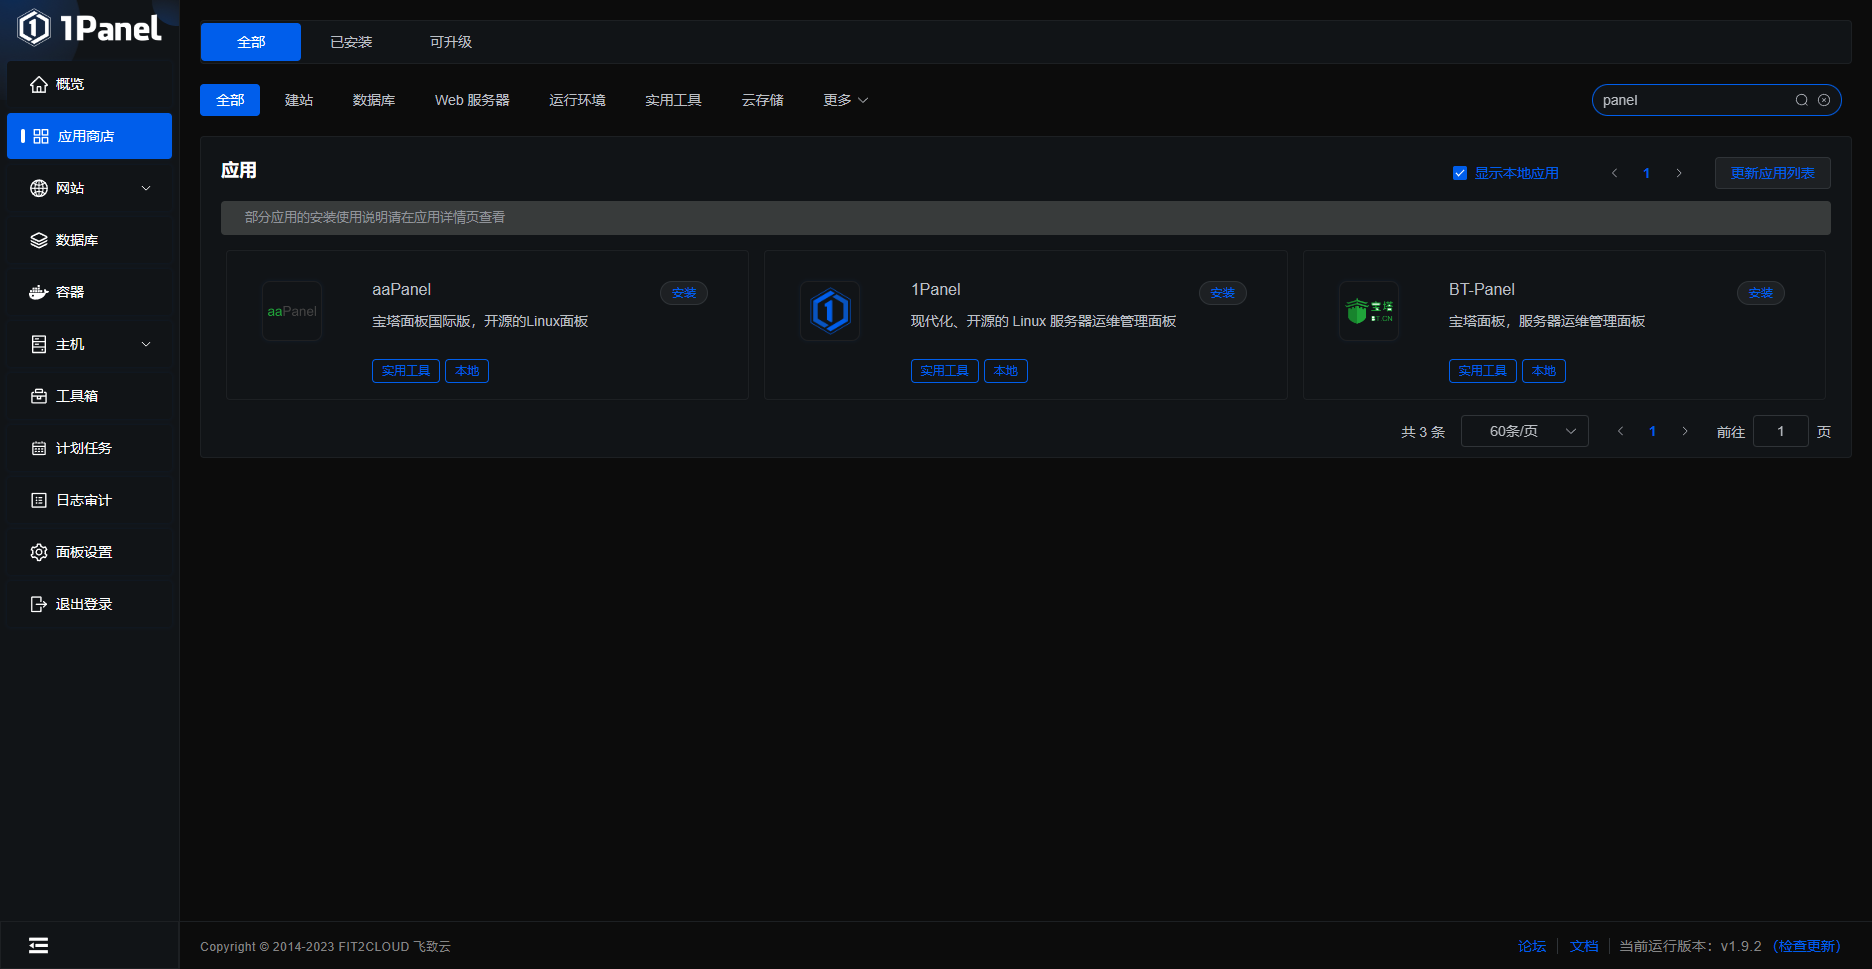Open the 60条/页 page size dropdown

[1525, 431]
